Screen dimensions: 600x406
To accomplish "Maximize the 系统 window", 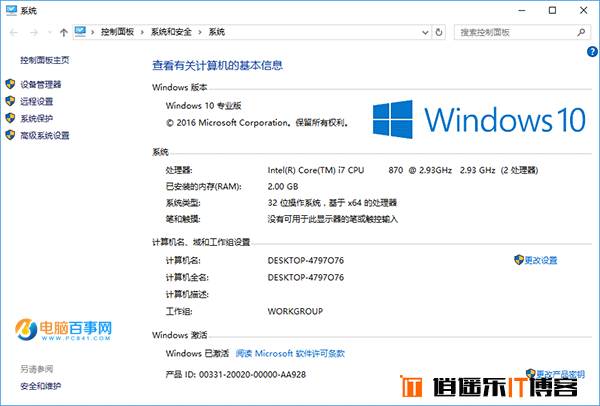I will pyautogui.click(x=553, y=11).
